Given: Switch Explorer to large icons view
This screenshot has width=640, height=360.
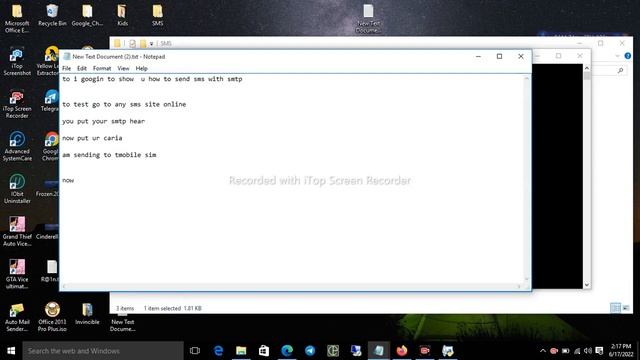Looking at the screenshot, I should 626,308.
